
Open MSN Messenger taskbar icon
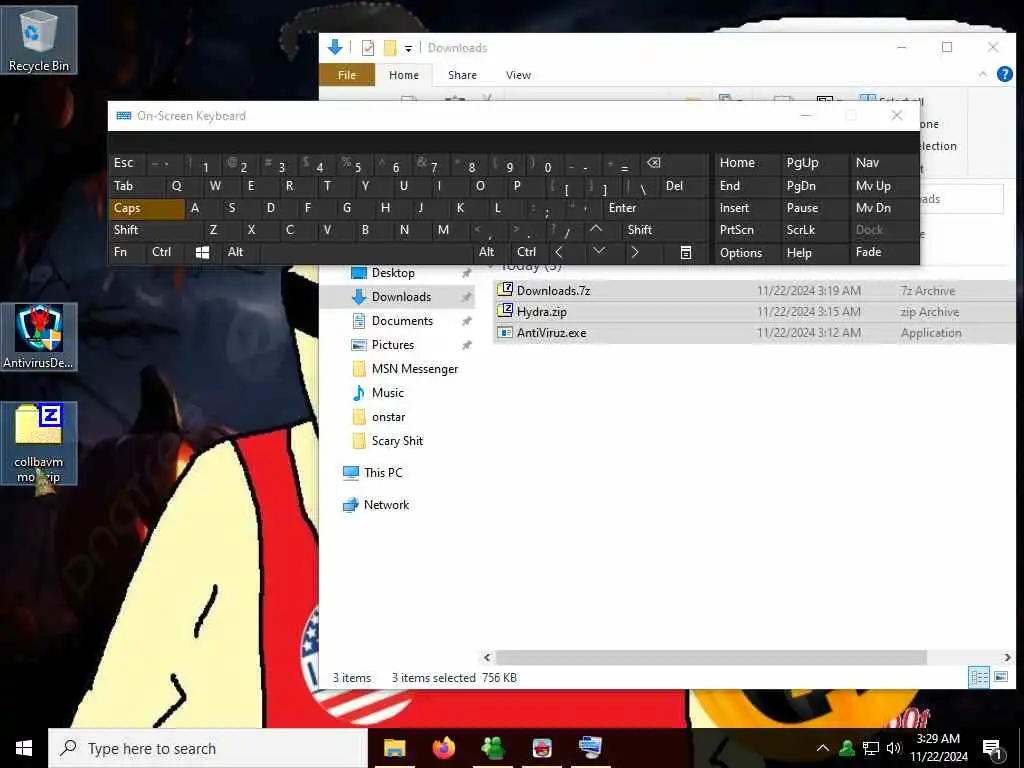point(493,748)
